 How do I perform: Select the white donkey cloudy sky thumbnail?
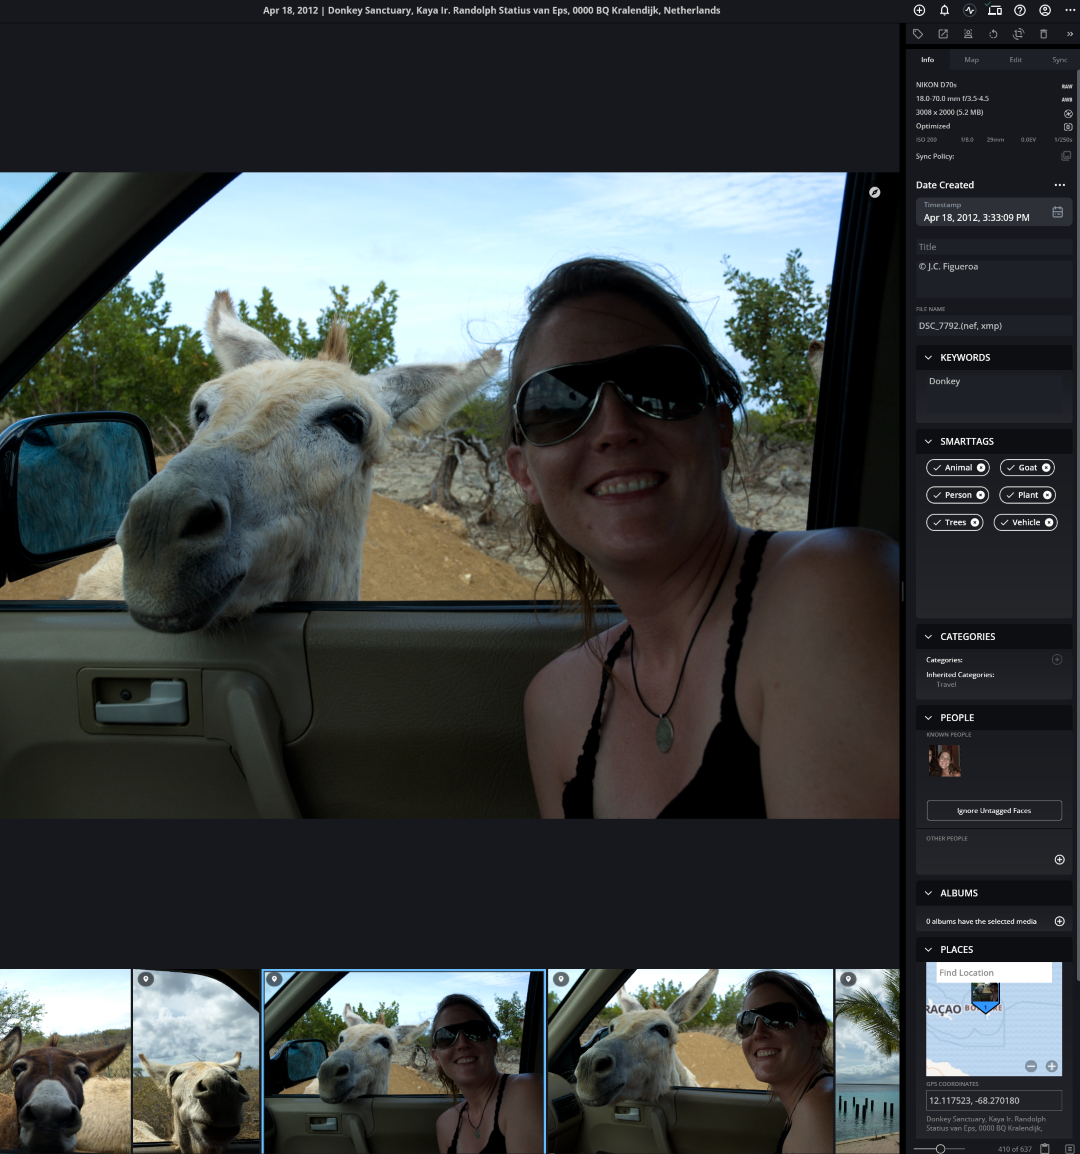tap(196, 1061)
